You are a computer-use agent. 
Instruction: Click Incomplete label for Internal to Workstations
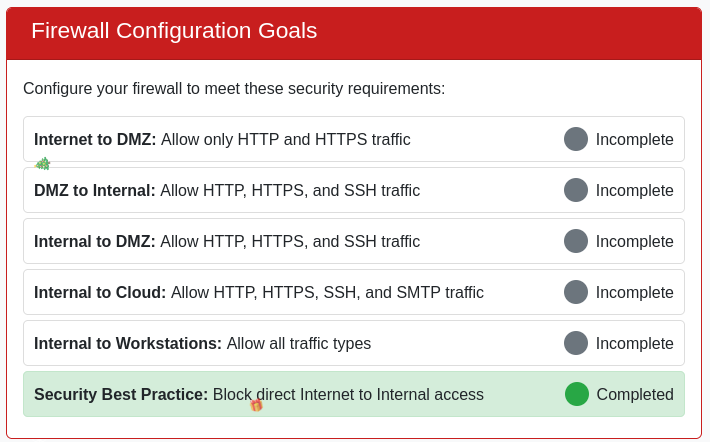tap(635, 343)
